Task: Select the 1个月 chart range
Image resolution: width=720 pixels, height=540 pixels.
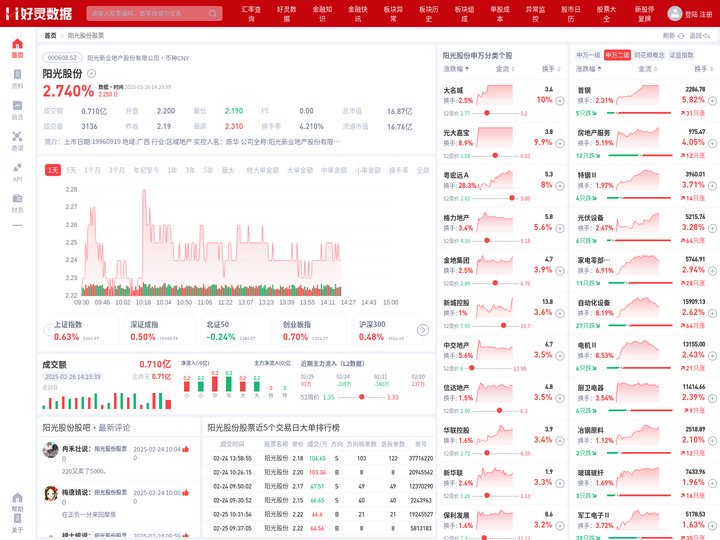Action: [92, 170]
